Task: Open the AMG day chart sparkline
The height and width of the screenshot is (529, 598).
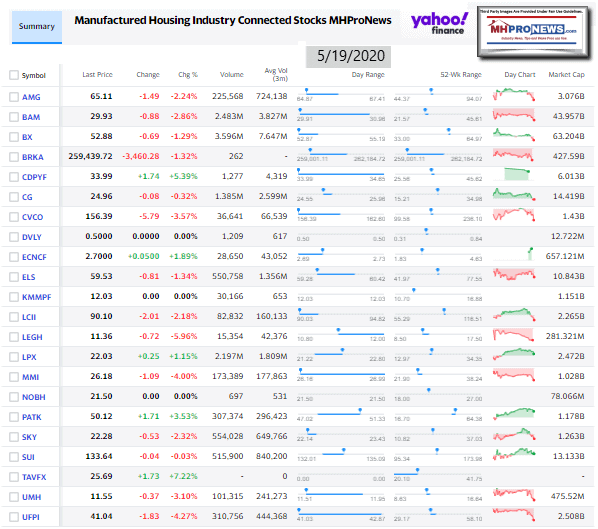Action: click(x=514, y=95)
